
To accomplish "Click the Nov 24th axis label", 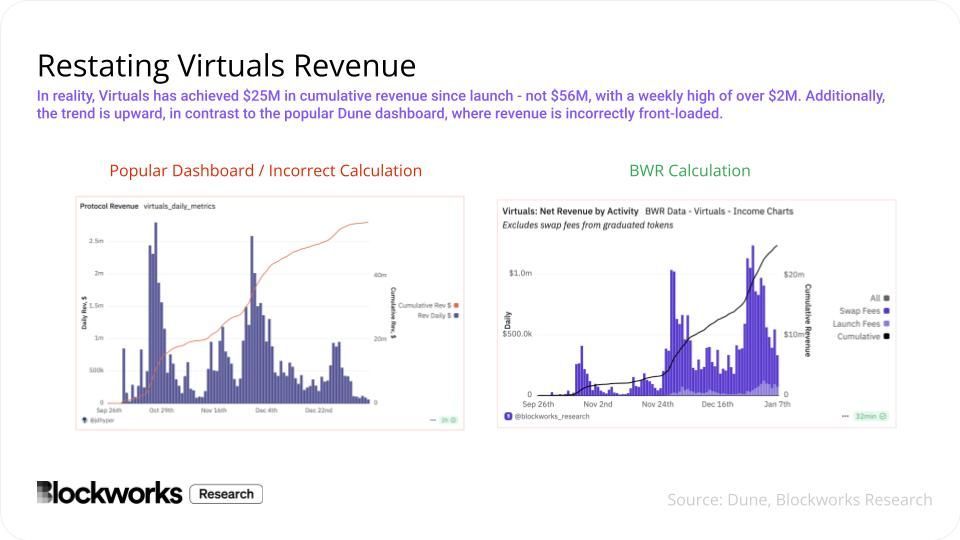I will [658, 404].
